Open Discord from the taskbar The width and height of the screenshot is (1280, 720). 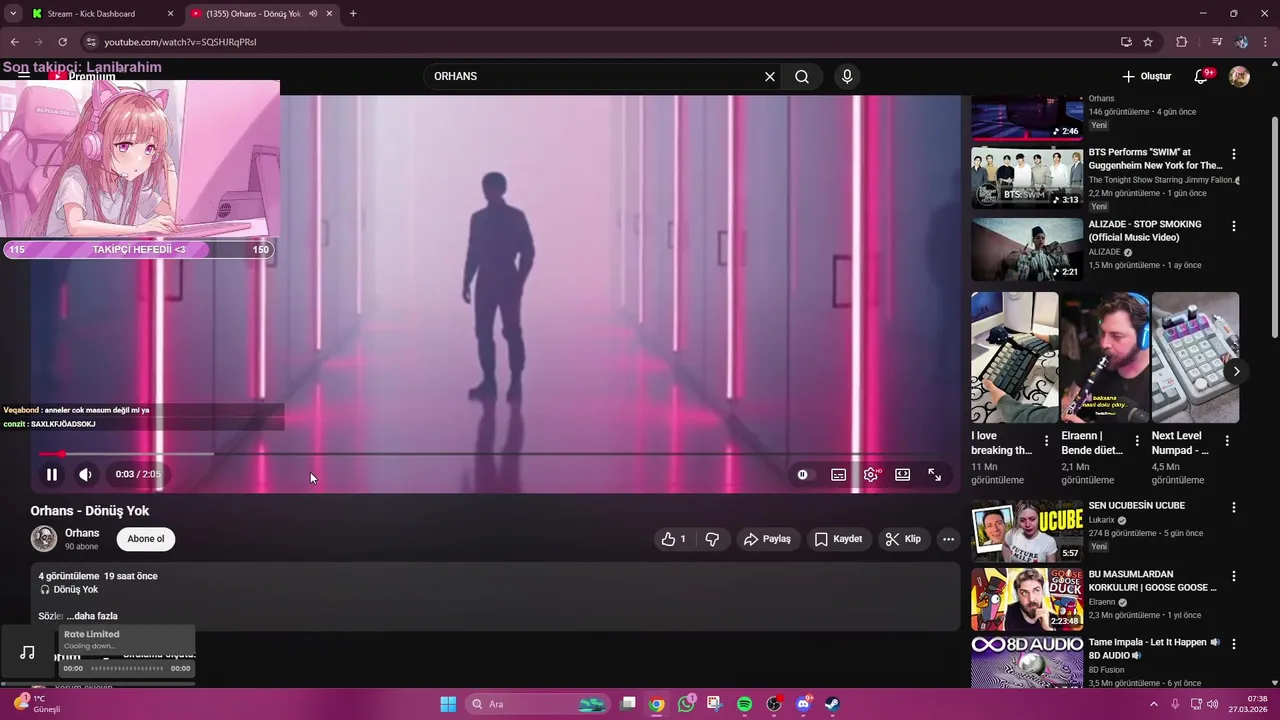tap(803, 704)
